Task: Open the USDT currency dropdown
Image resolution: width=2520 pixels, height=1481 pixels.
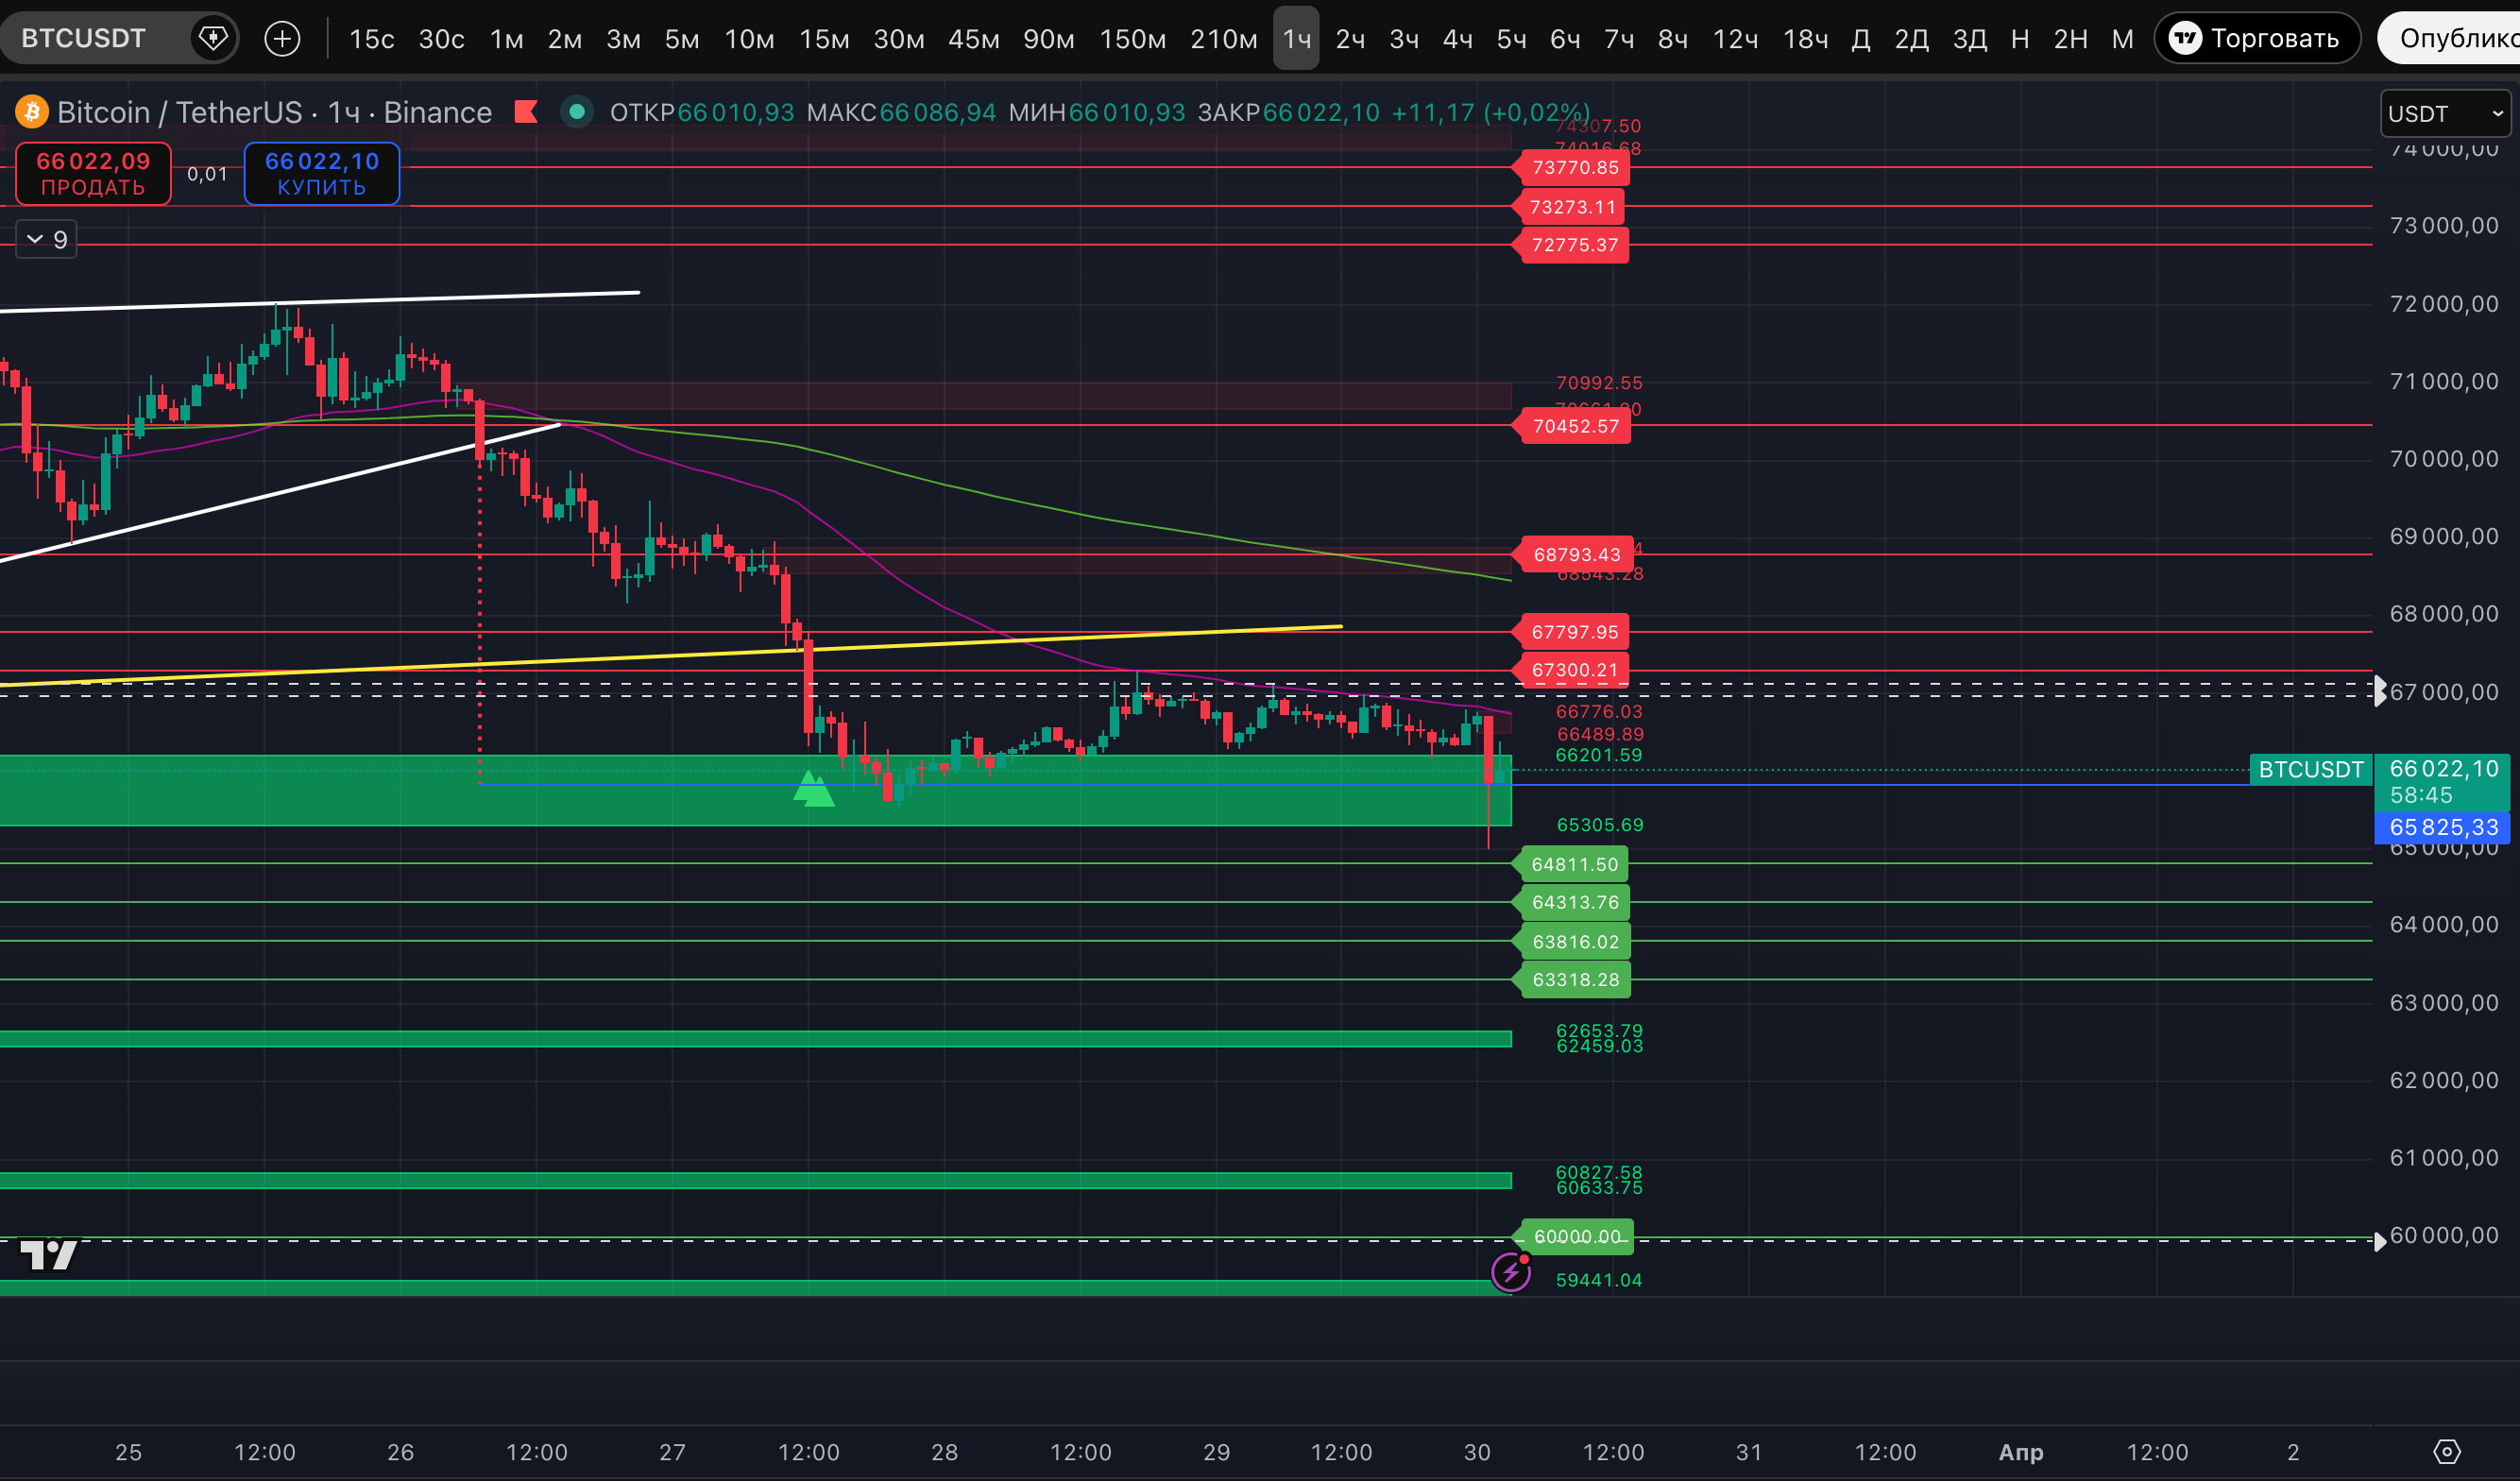Action: [2444, 114]
